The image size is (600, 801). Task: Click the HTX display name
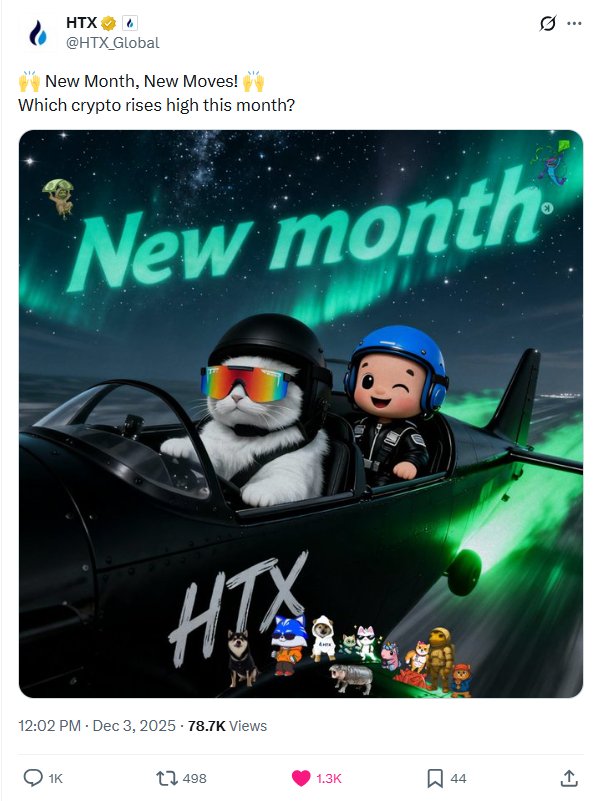pos(82,23)
